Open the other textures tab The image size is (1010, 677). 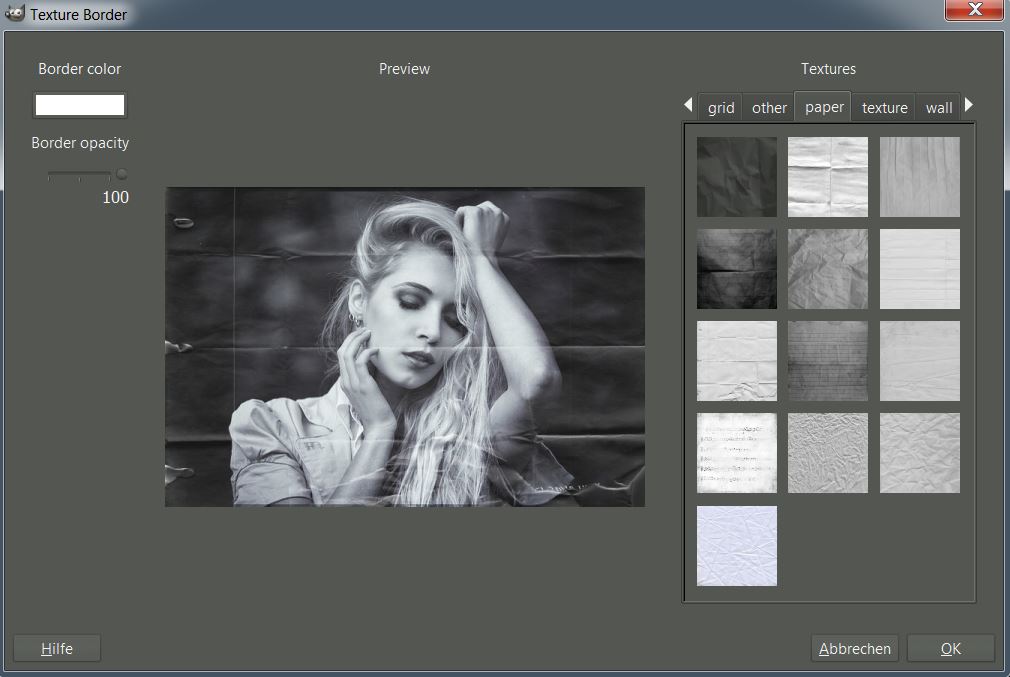click(x=769, y=108)
